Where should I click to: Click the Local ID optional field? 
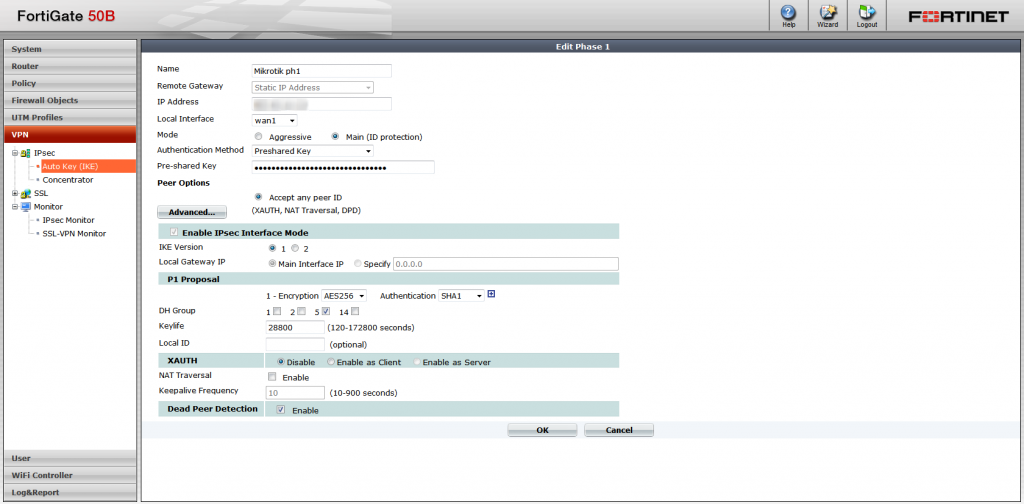pyautogui.click(x=295, y=344)
